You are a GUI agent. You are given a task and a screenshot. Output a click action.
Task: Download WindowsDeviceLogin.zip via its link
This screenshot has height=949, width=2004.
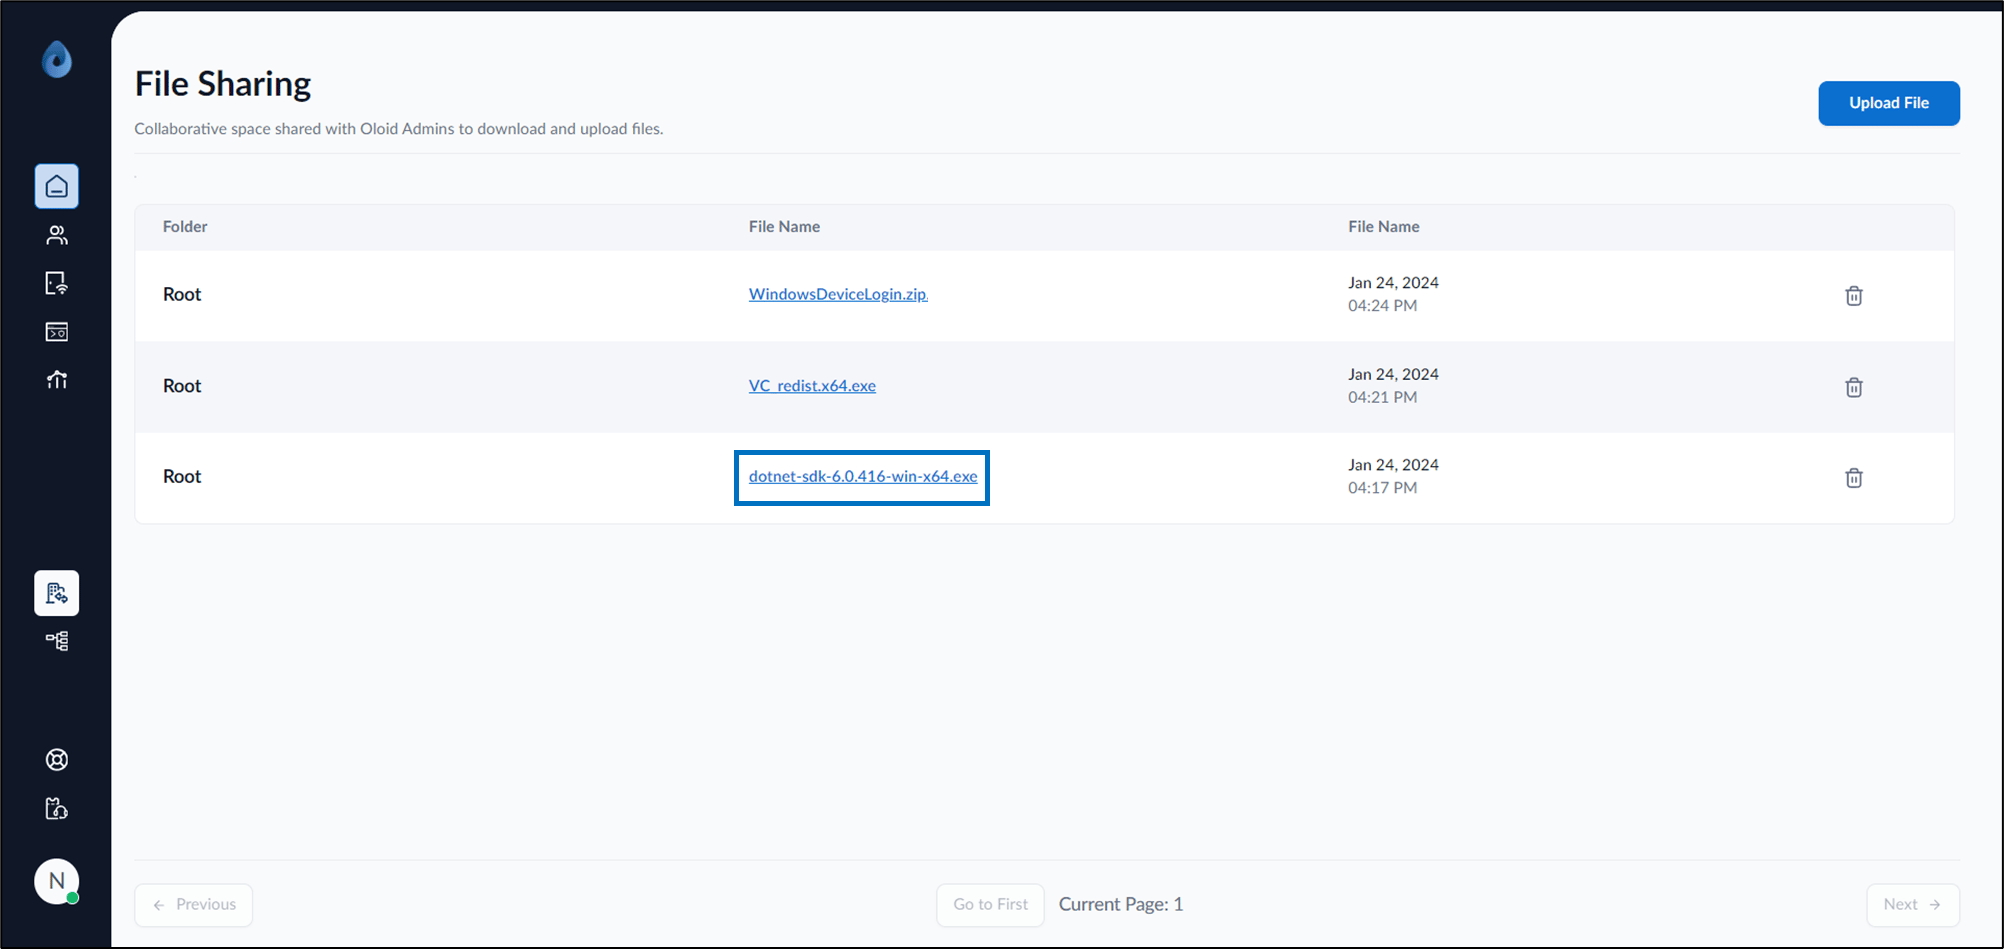click(838, 294)
